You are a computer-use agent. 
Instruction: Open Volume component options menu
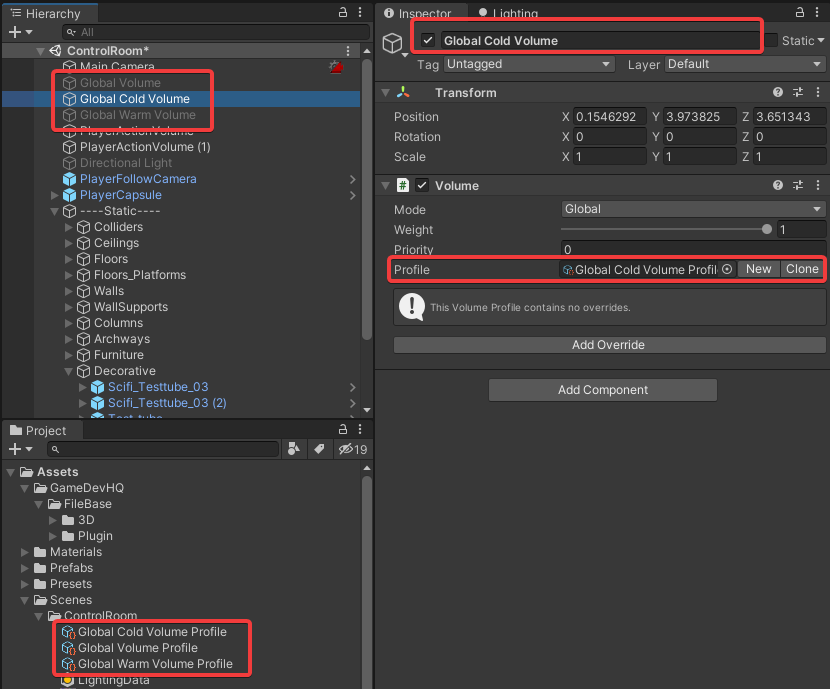(x=818, y=185)
